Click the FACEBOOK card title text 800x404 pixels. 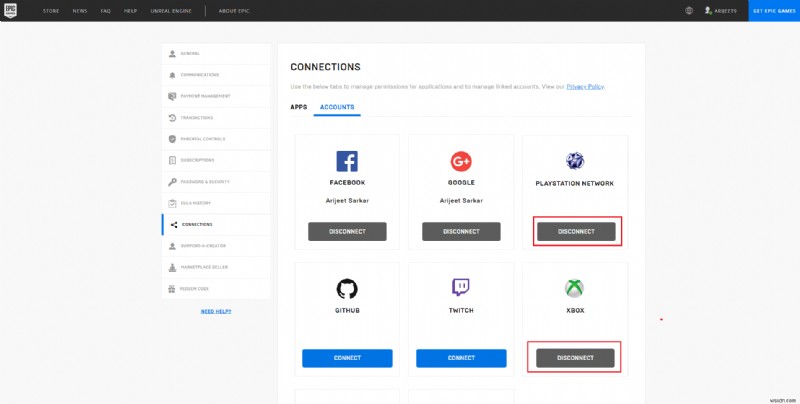(x=347, y=183)
